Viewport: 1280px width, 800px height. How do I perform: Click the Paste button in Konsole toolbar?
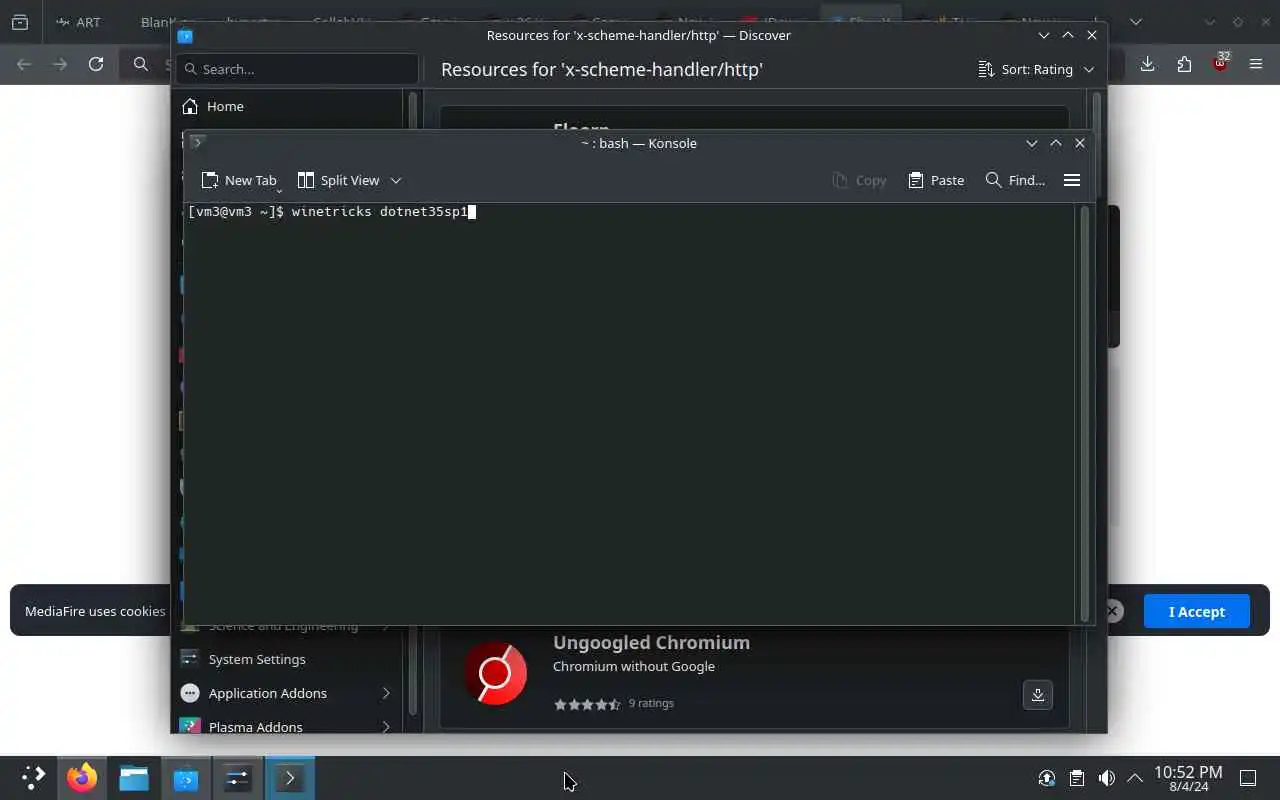point(936,180)
